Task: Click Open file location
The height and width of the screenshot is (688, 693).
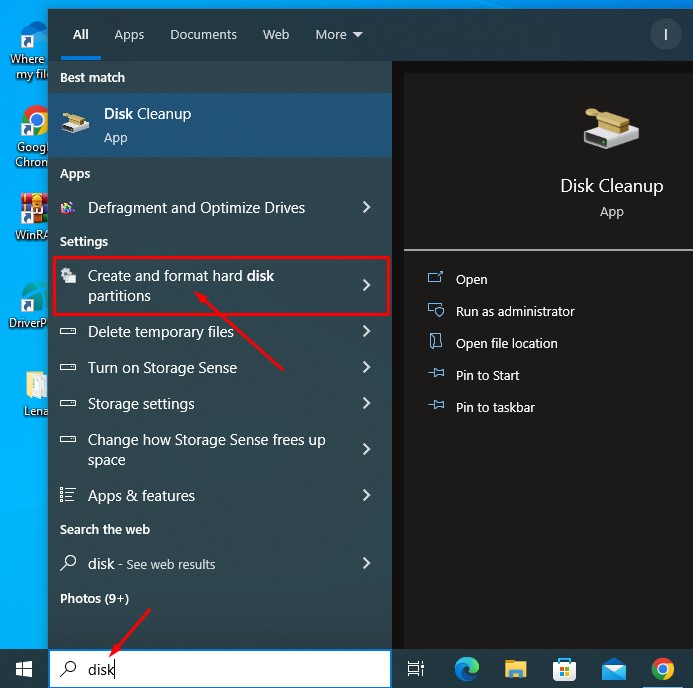Action: [x=506, y=343]
